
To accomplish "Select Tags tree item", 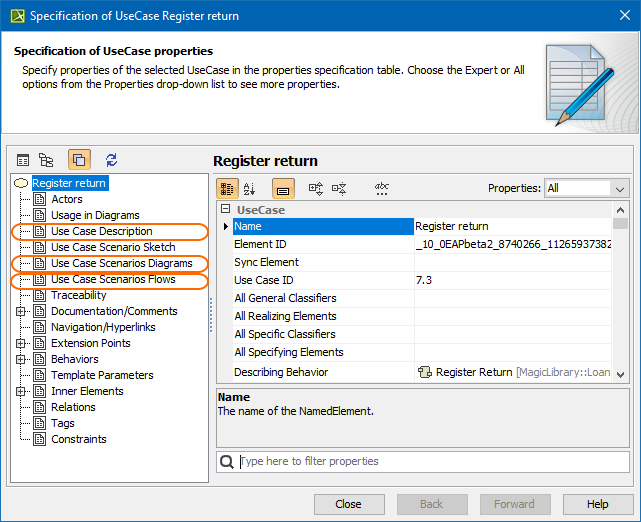I will point(63,423).
